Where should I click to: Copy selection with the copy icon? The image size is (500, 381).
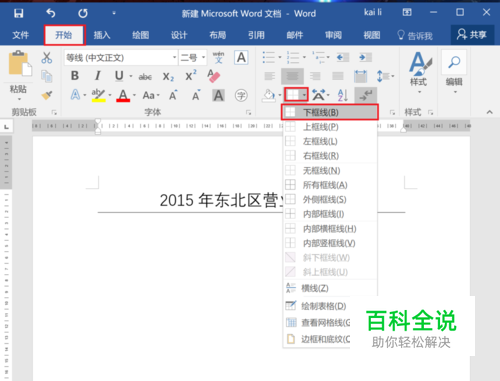[x=47, y=76]
